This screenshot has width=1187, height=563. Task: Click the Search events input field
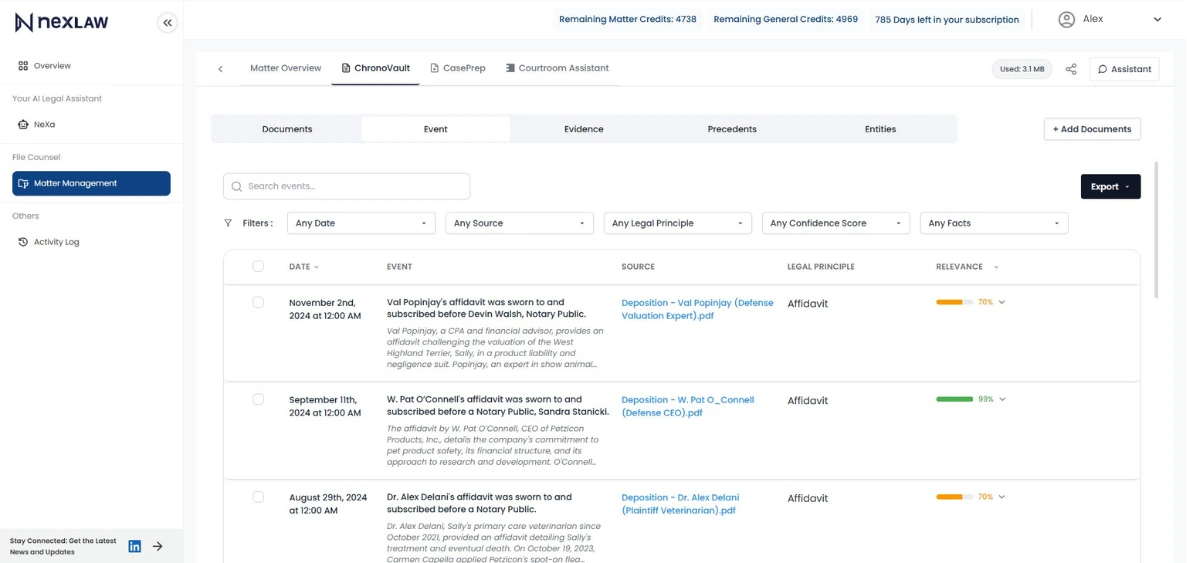coord(346,186)
